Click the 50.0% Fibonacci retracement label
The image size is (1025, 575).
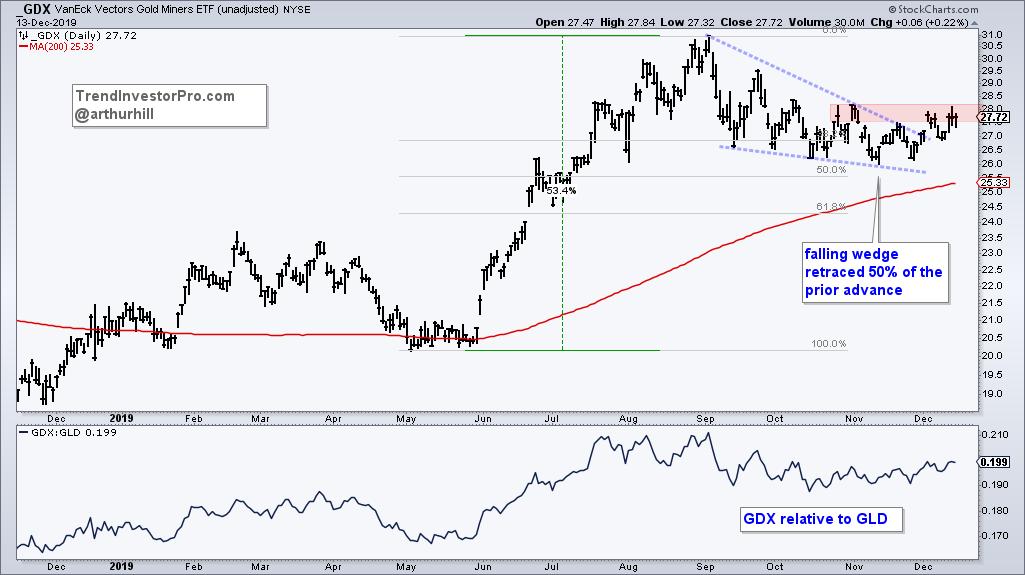click(831, 169)
